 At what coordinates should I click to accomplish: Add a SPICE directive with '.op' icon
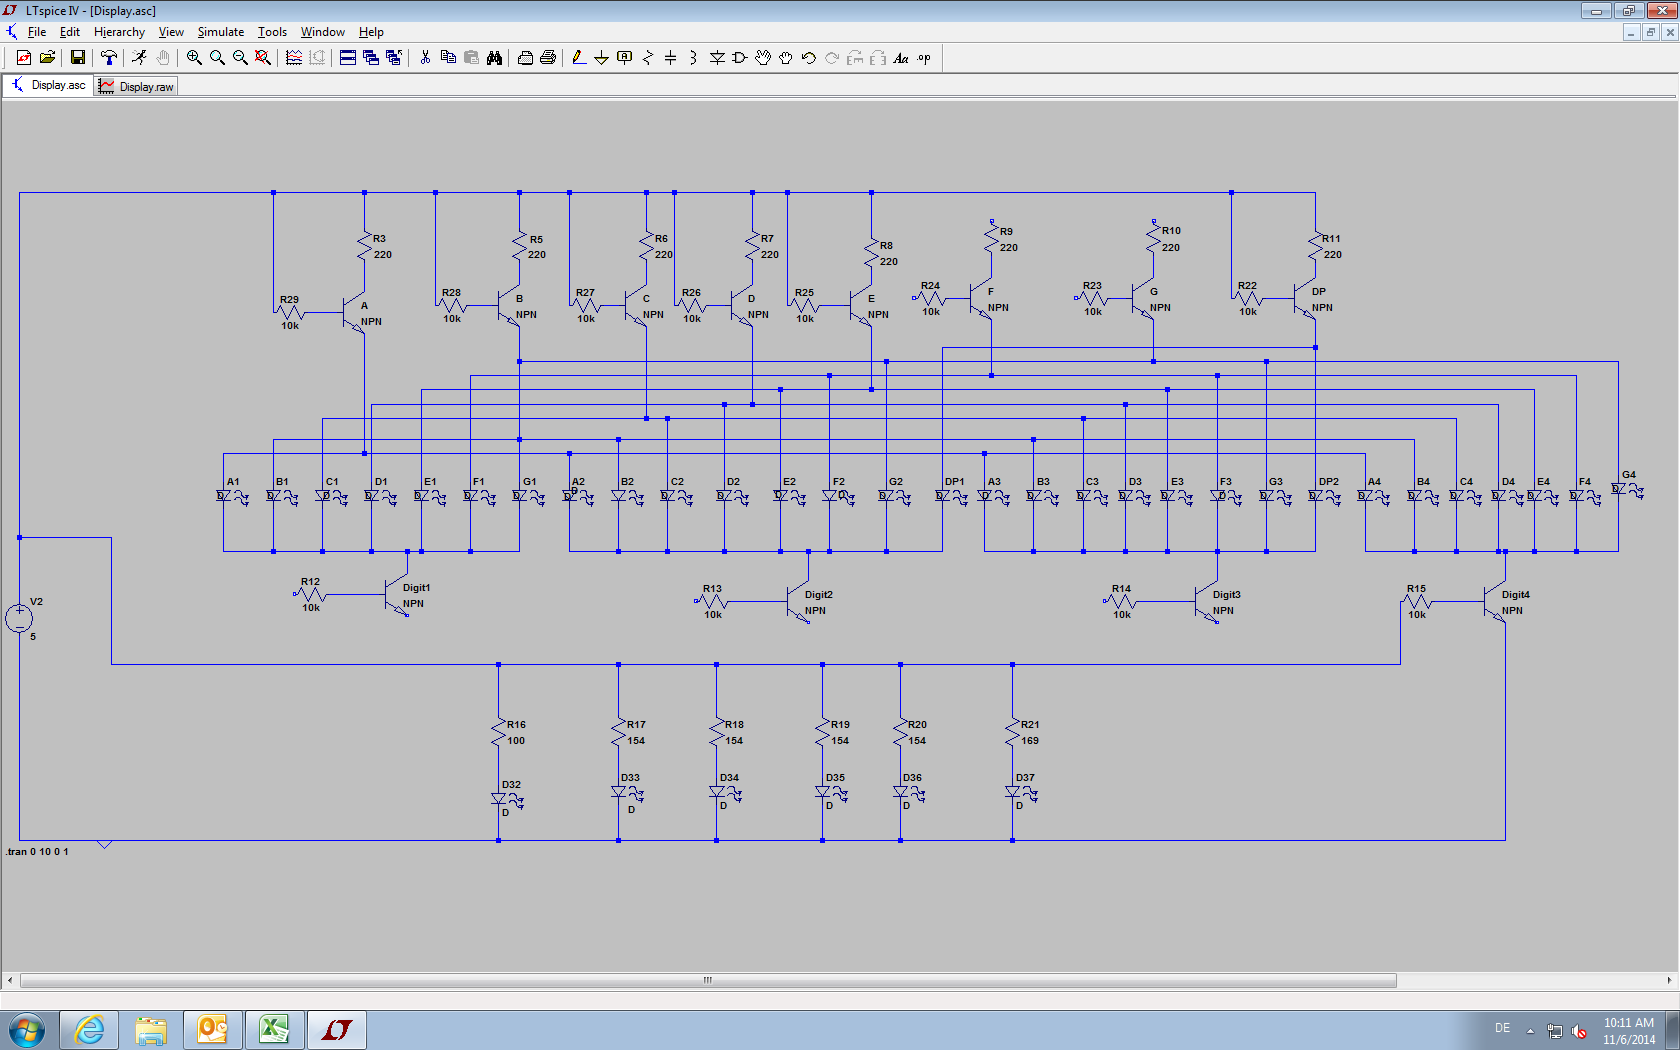click(x=924, y=58)
